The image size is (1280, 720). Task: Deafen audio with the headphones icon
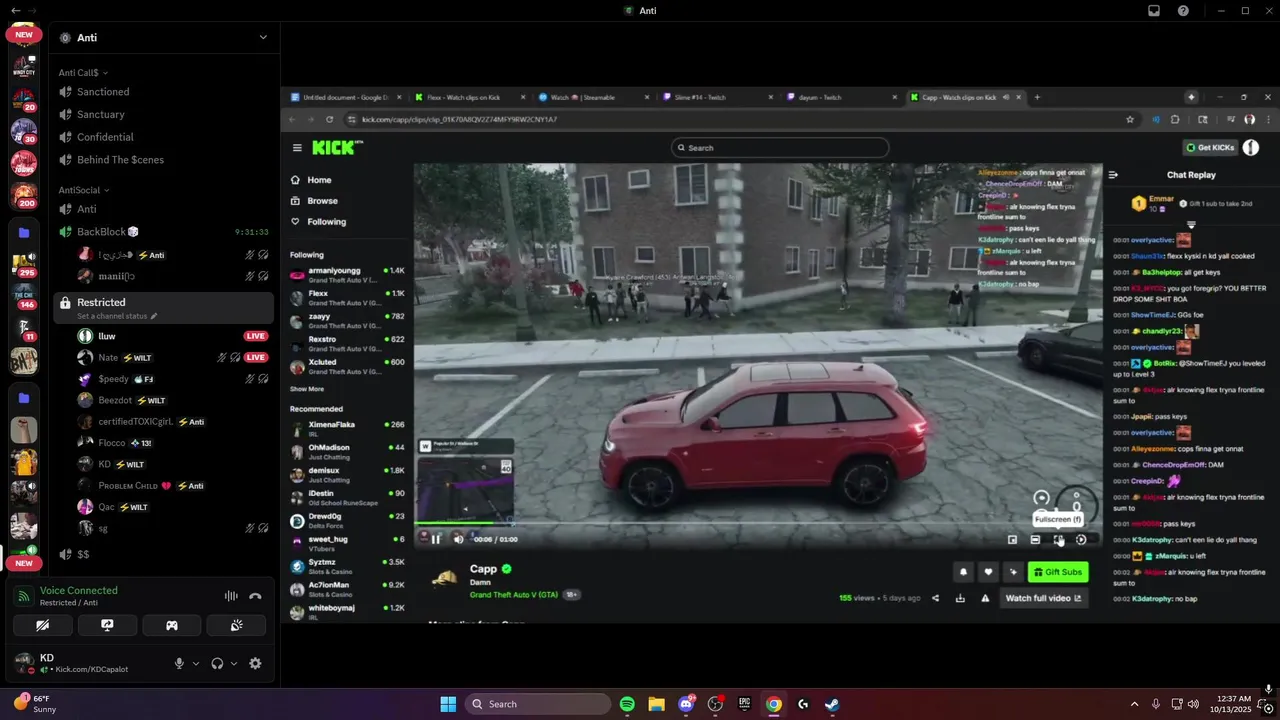click(x=217, y=663)
